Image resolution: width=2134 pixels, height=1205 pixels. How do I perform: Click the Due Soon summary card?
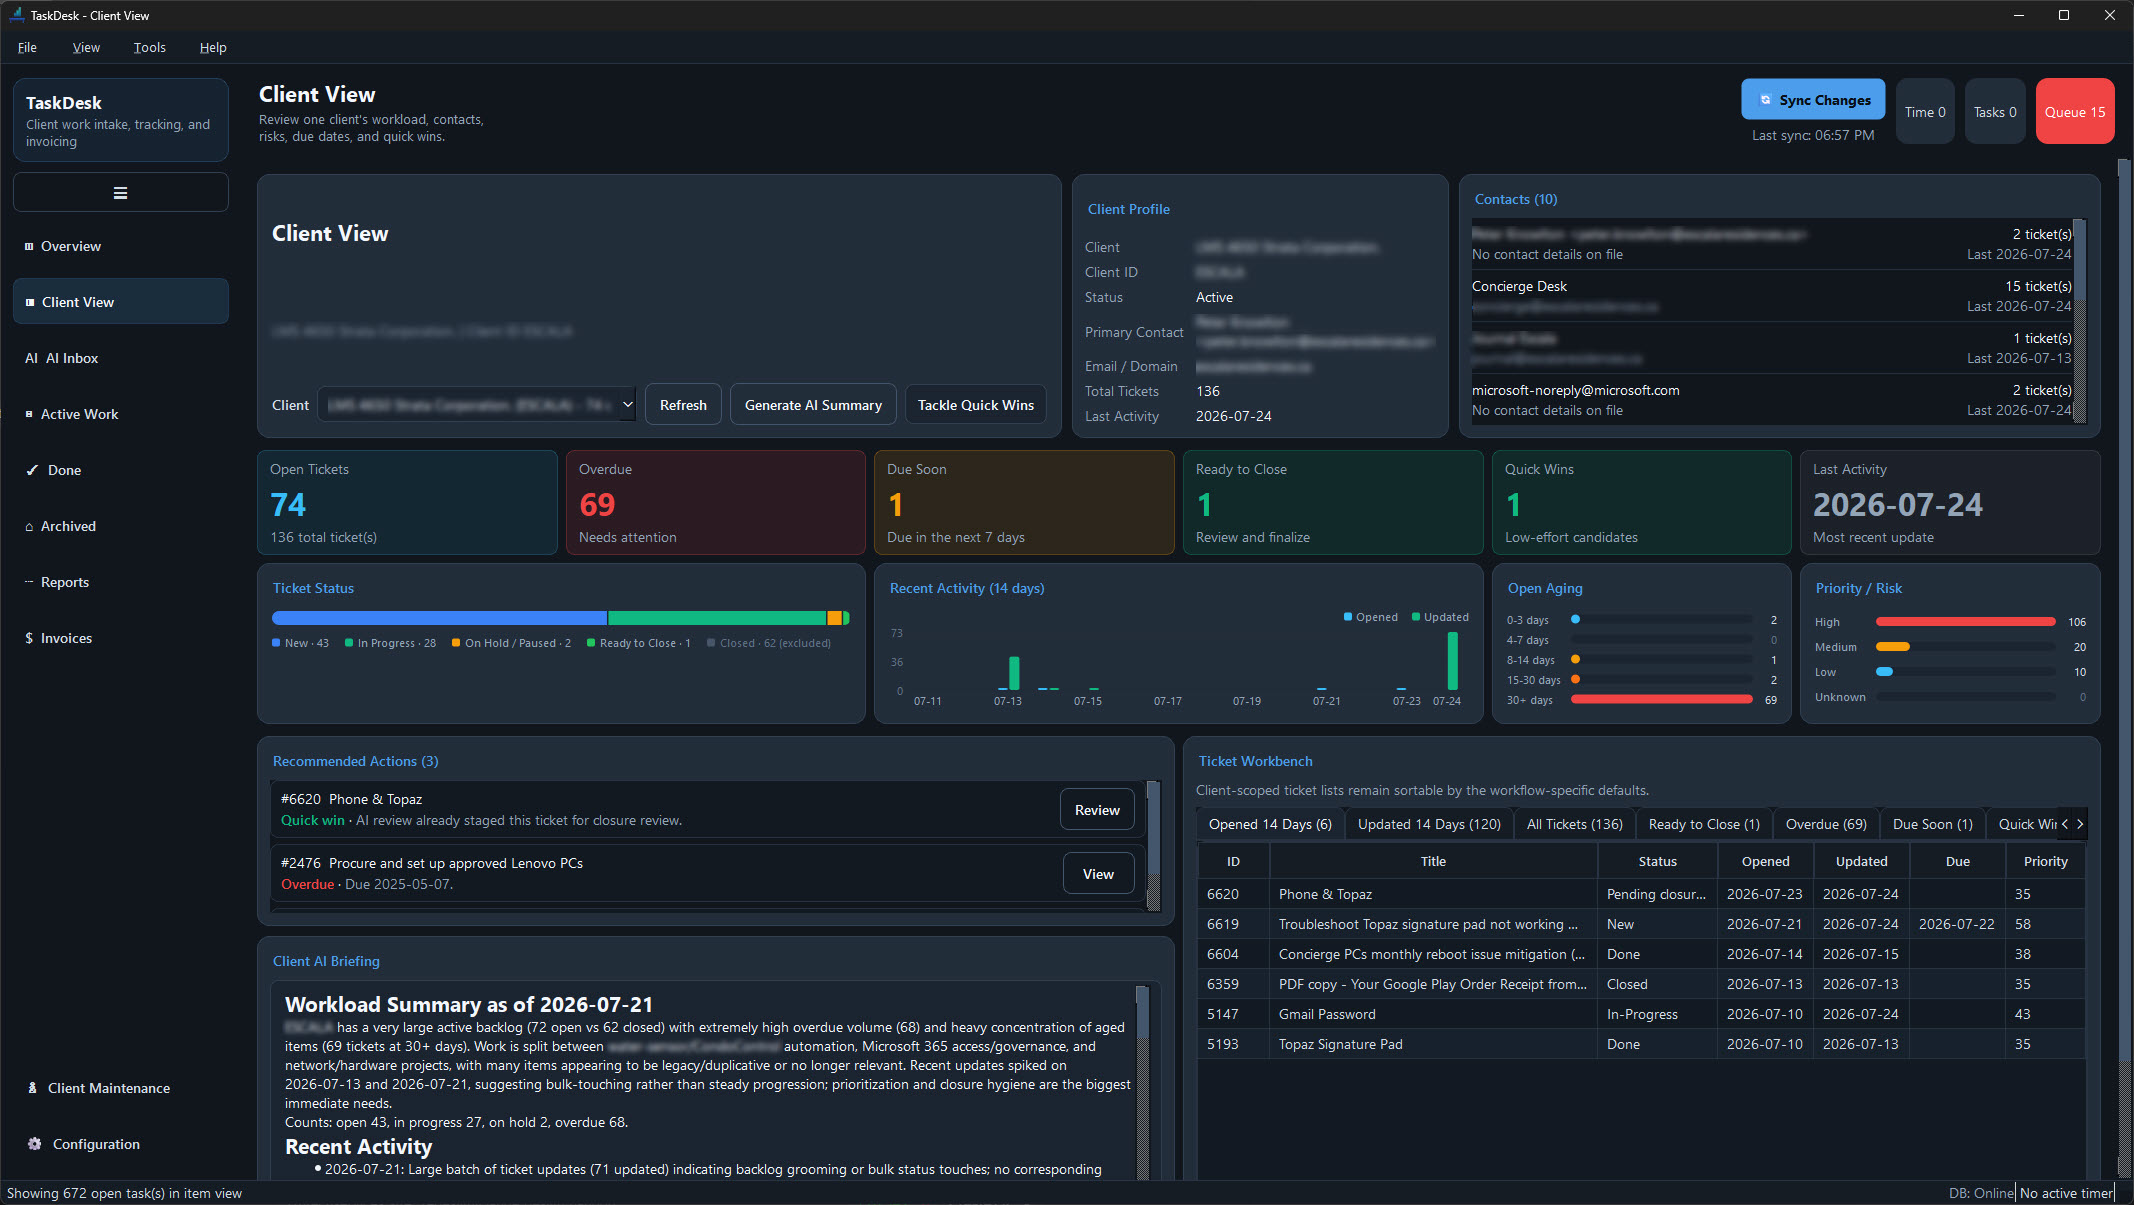pyautogui.click(x=1024, y=503)
